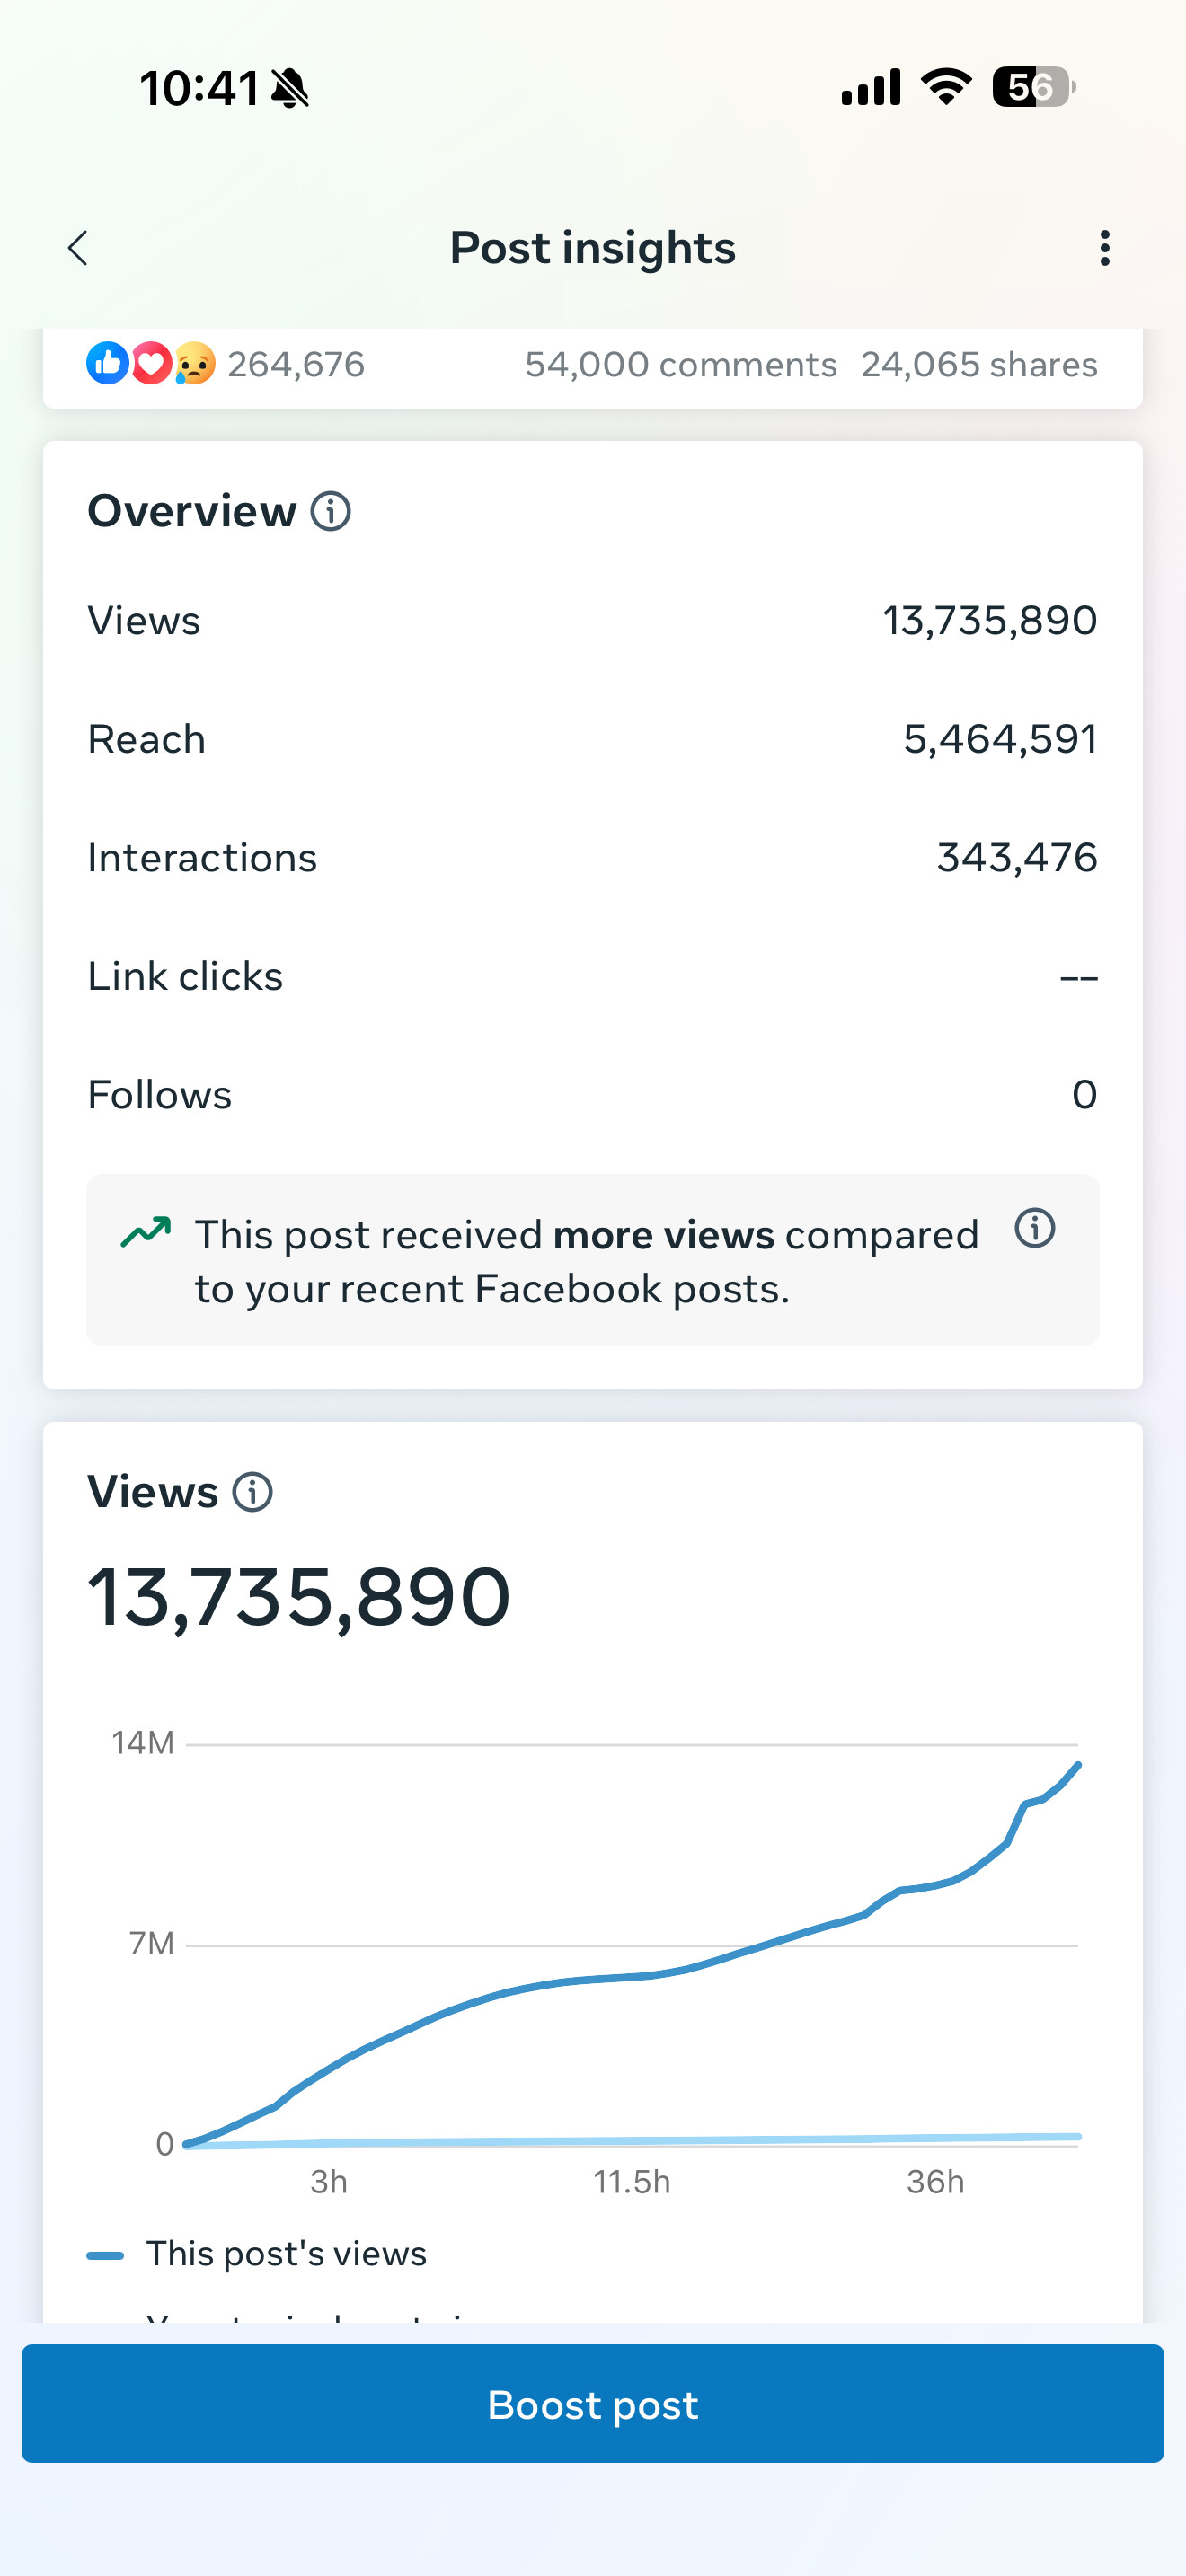Tap the Views section info icon

252,1492
